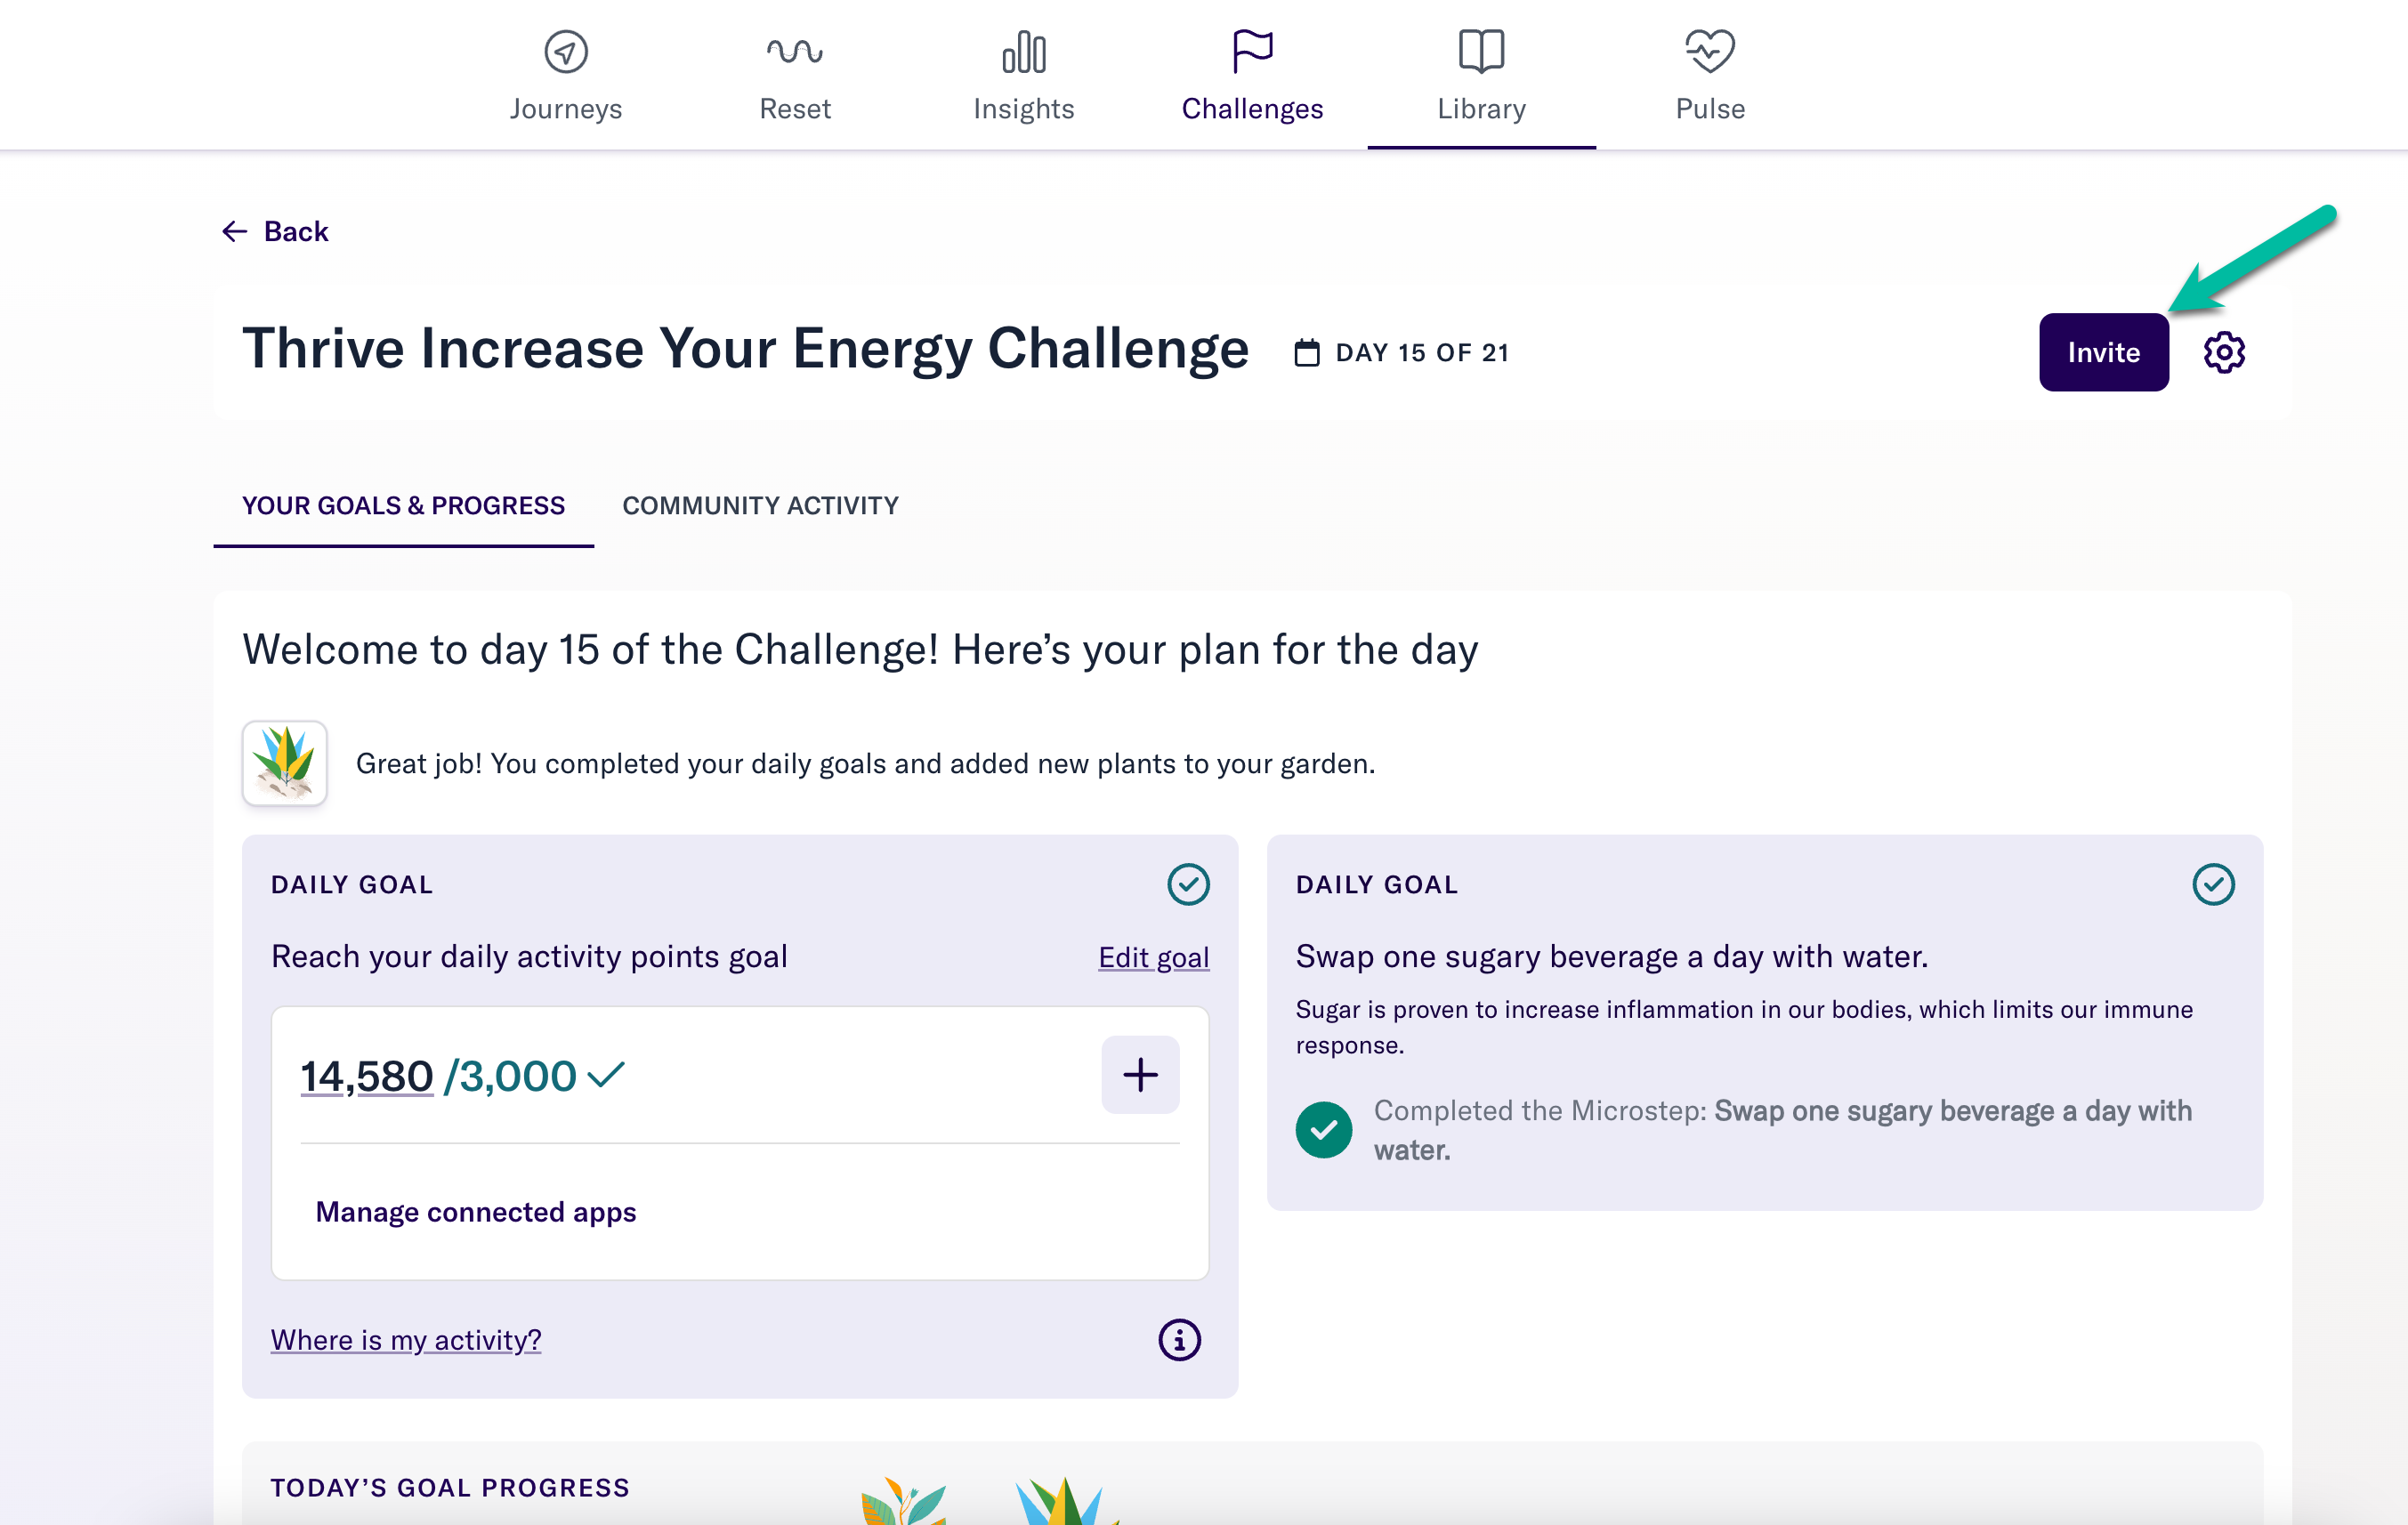Screen dimensions: 2408x1525
Task: Toggle activity points goal checkmark circle
Action: 1188,884
